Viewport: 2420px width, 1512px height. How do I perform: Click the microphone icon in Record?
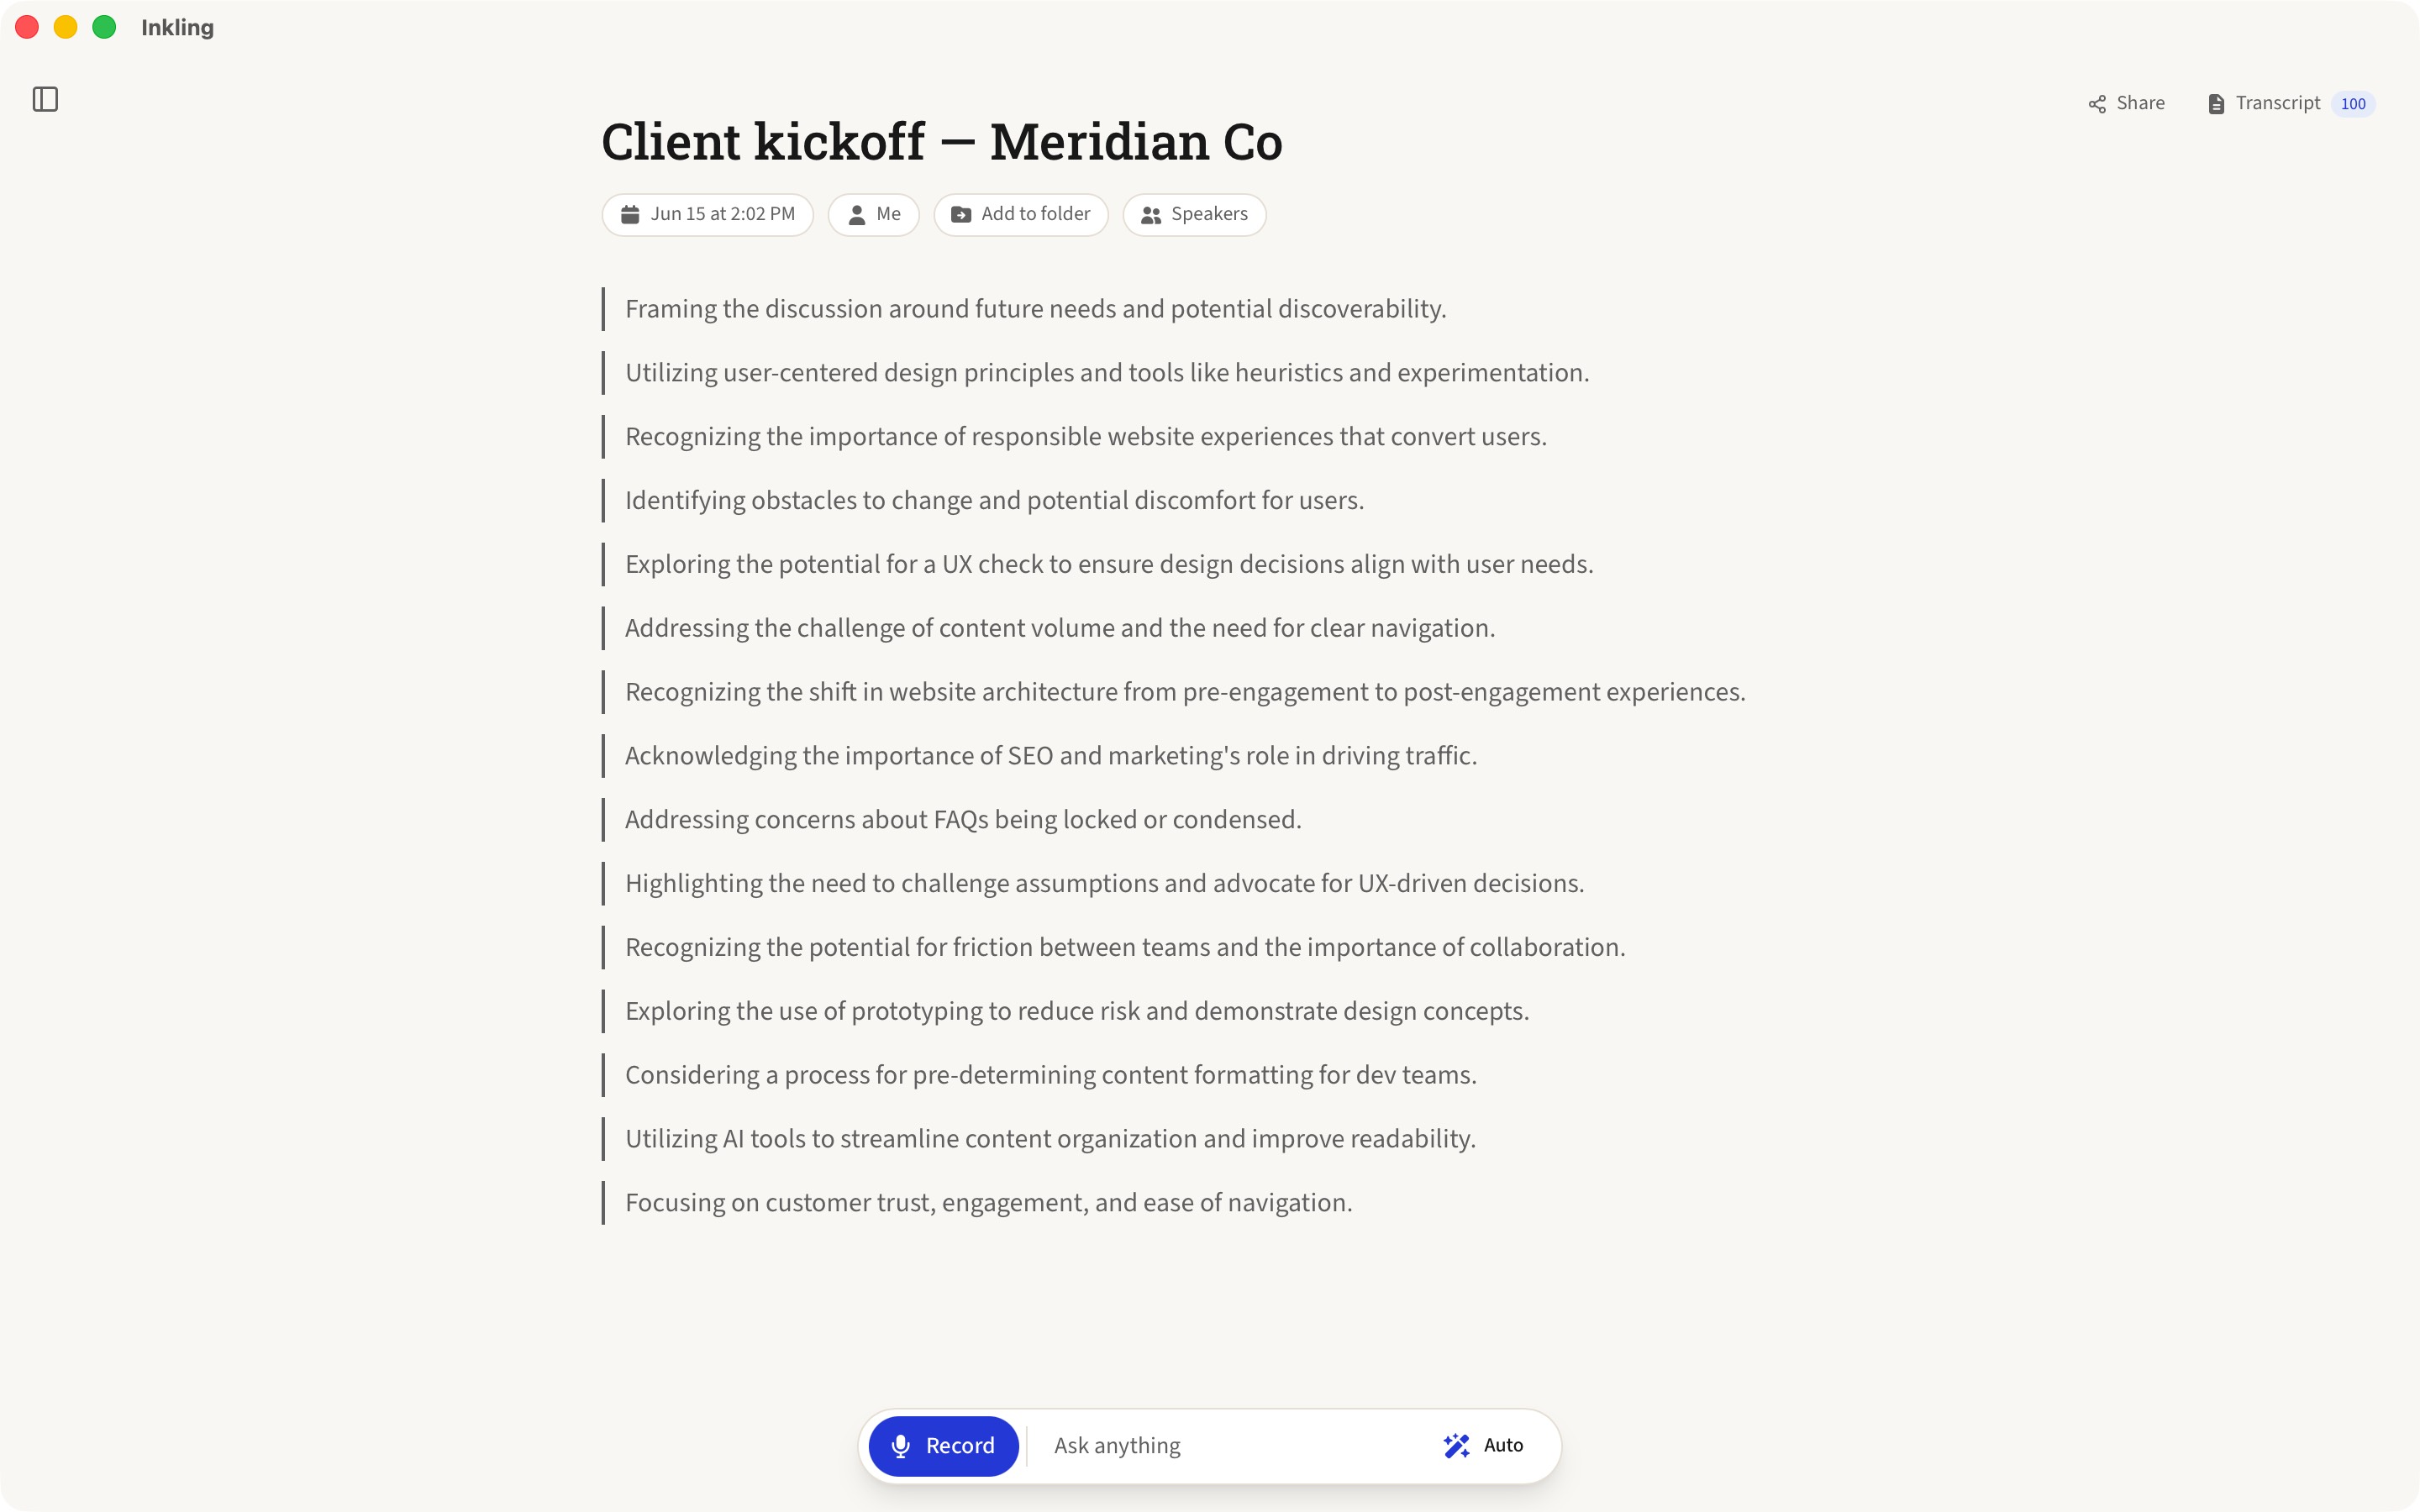pyautogui.click(x=901, y=1446)
